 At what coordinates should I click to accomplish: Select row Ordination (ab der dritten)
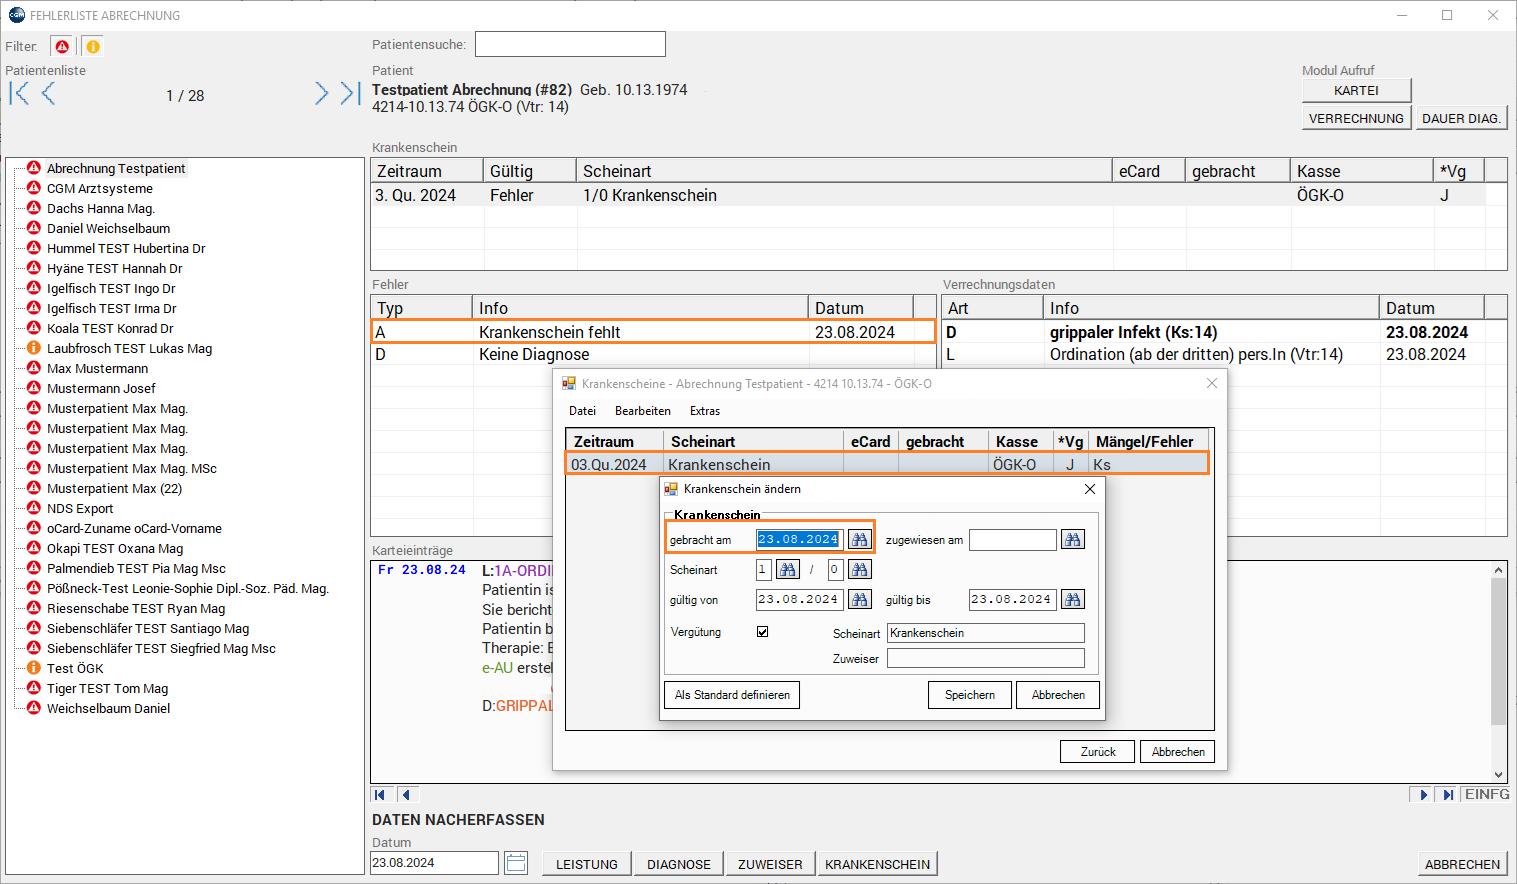click(1224, 354)
